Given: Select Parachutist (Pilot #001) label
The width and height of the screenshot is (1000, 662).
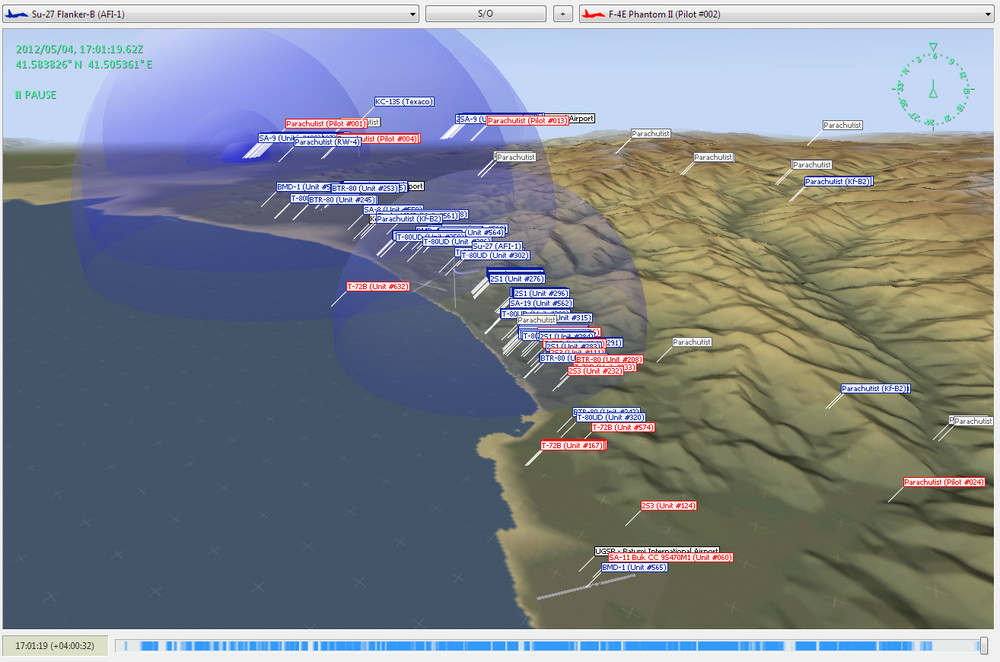Looking at the screenshot, I should (x=326, y=124).
